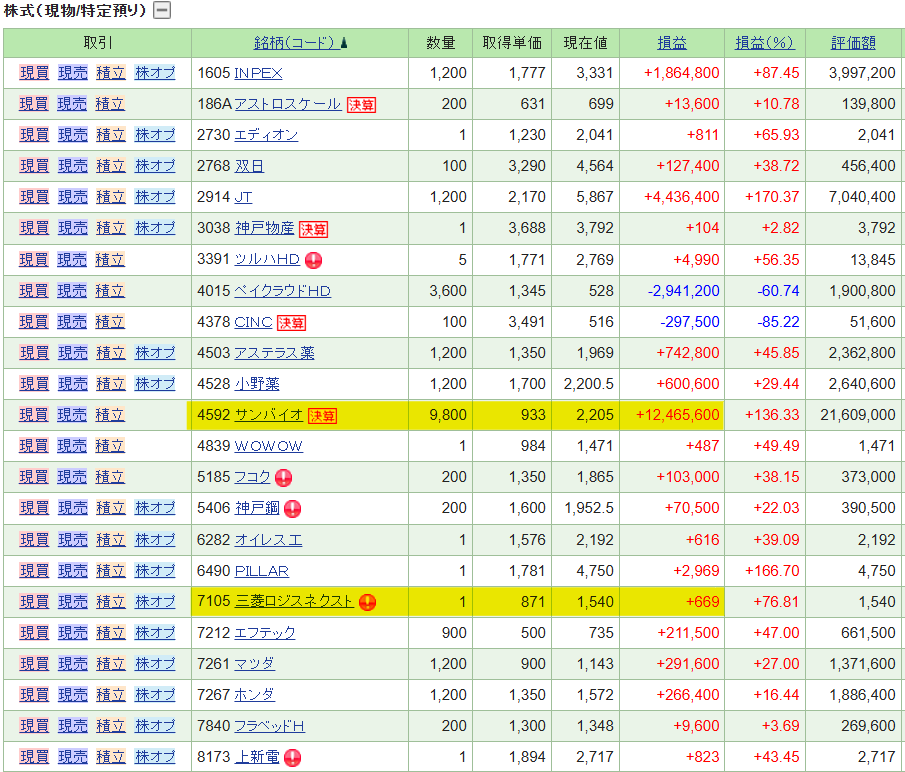Click the red alert icon beside フコク
The height and width of the screenshot is (772, 905).
click(283, 478)
